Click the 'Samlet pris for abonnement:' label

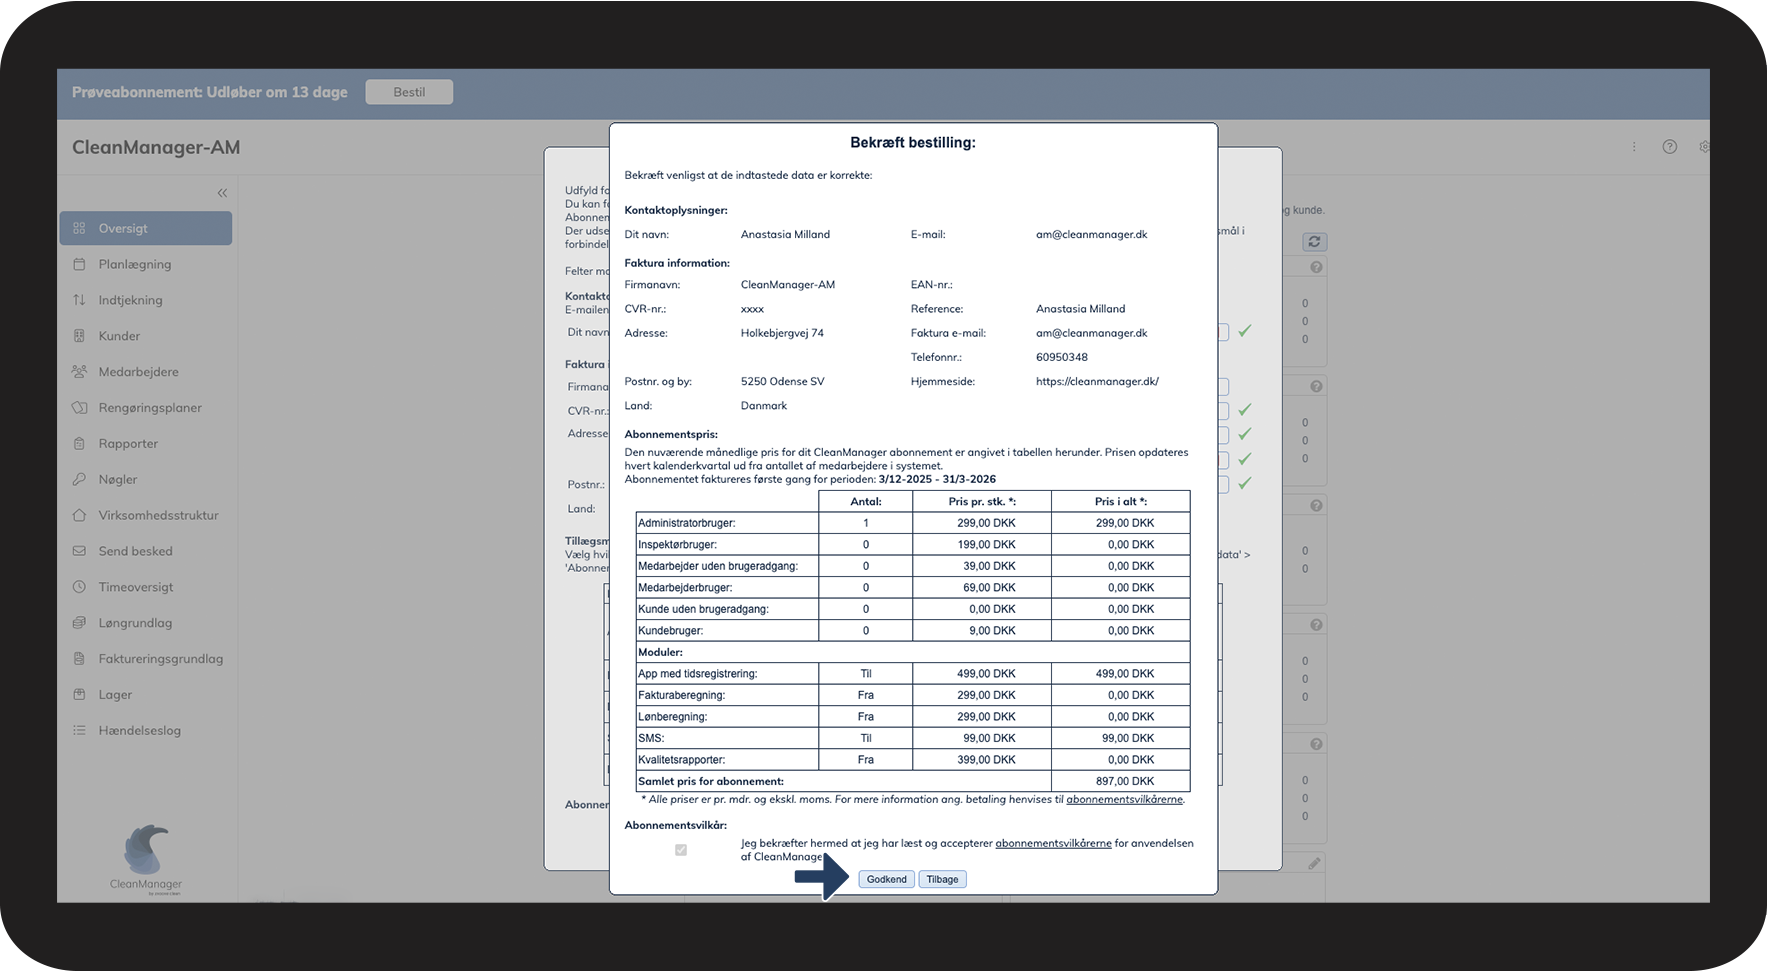point(711,781)
